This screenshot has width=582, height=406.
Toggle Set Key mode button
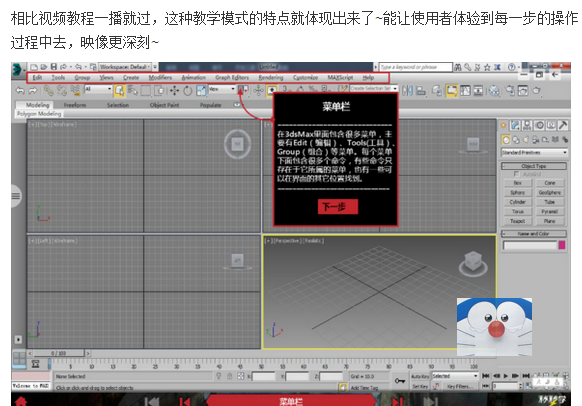click(x=420, y=386)
